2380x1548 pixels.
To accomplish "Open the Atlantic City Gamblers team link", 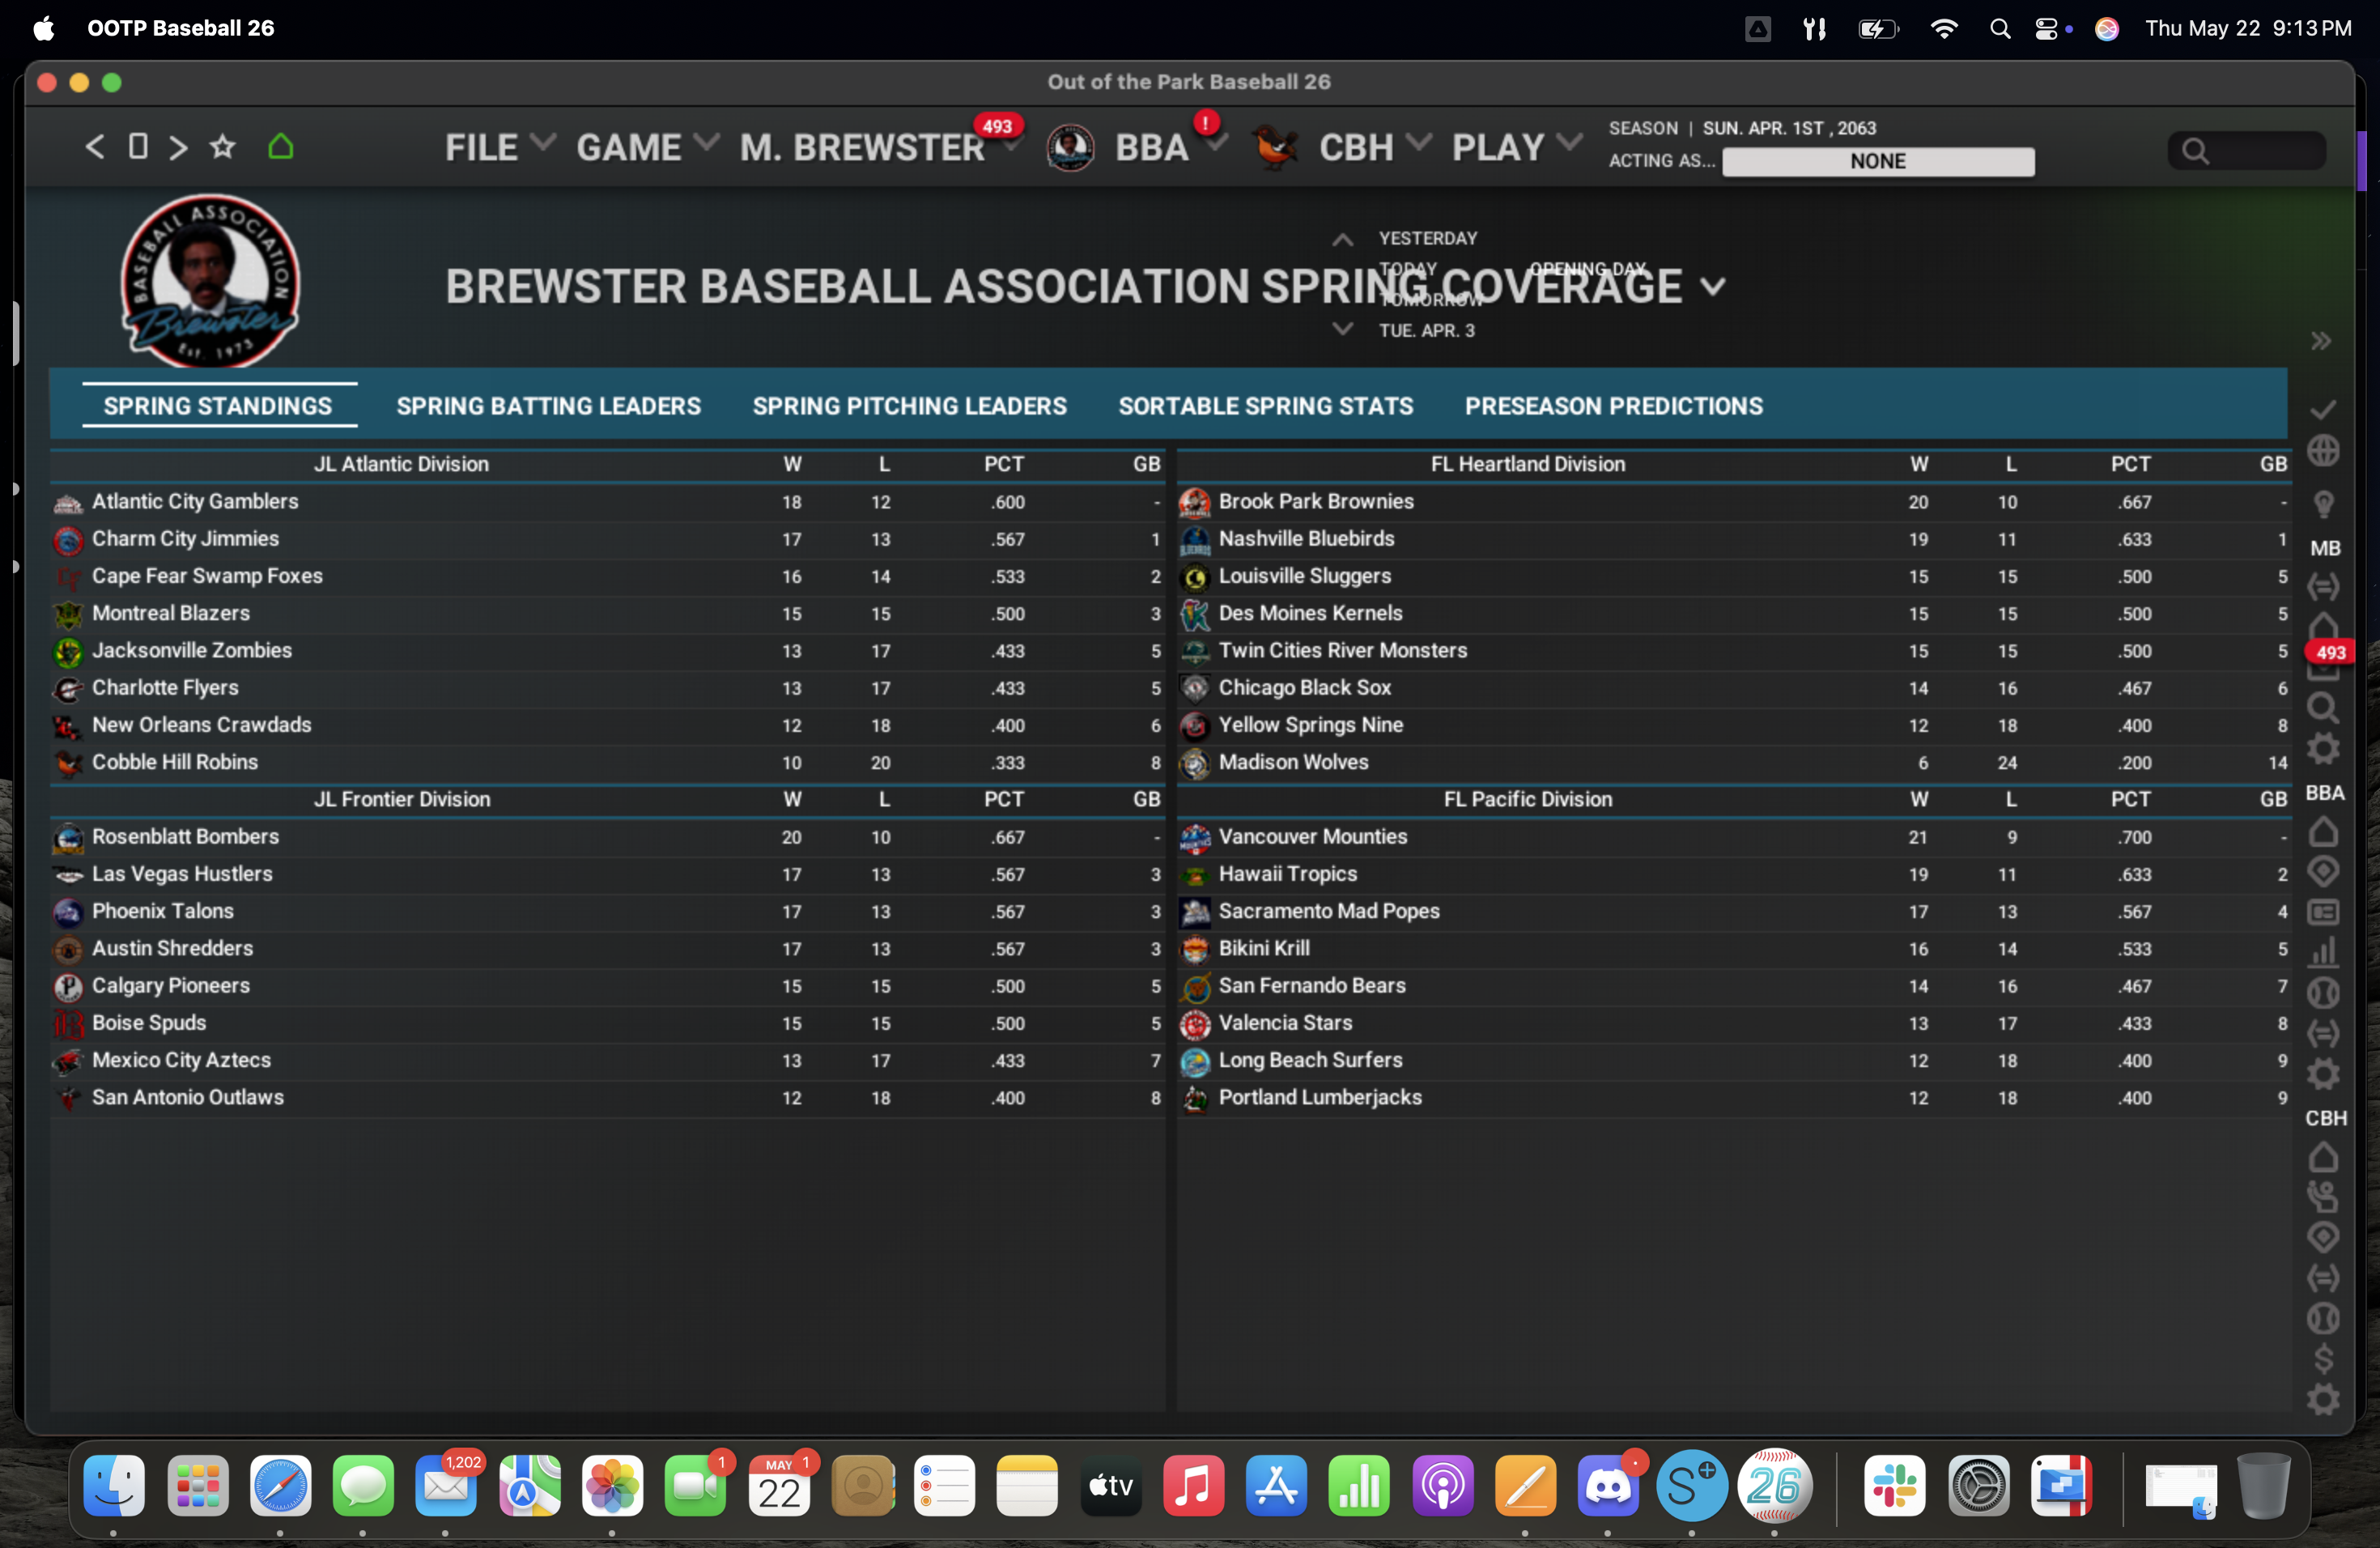I will (195, 502).
